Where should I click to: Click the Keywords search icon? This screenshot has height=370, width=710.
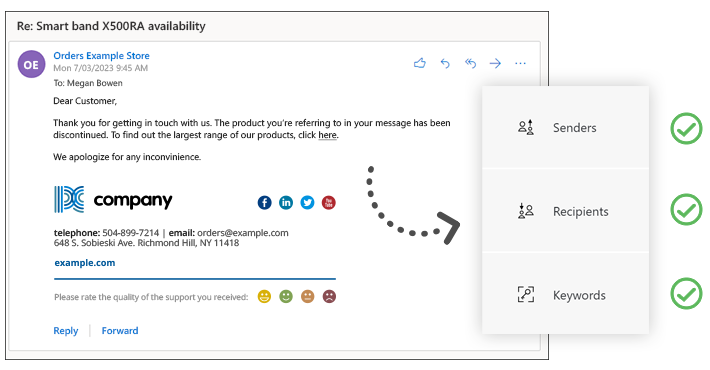point(526,294)
